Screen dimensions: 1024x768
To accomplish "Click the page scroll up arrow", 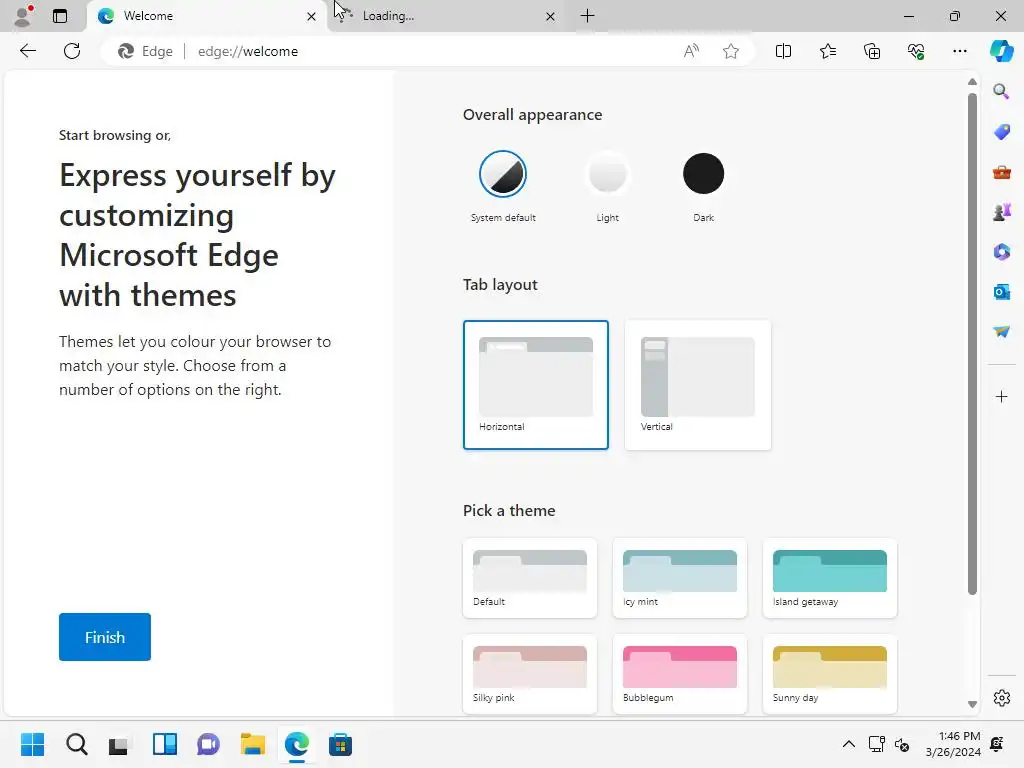I will [x=972, y=82].
